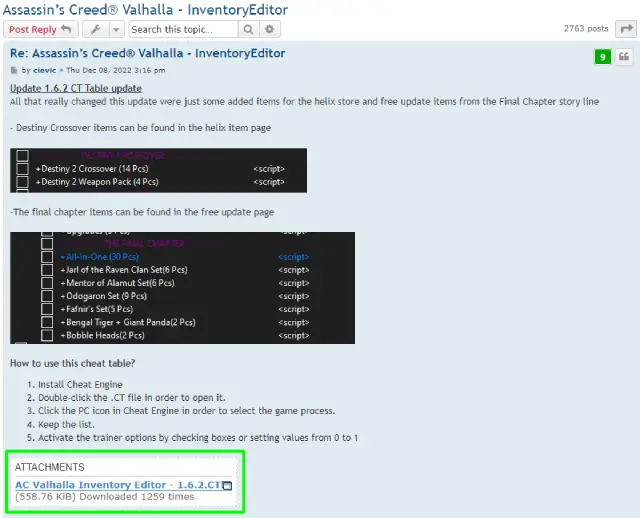Screen dimensions: 640x518
Task: Open advanced search gear icon
Action: tap(269, 29)
